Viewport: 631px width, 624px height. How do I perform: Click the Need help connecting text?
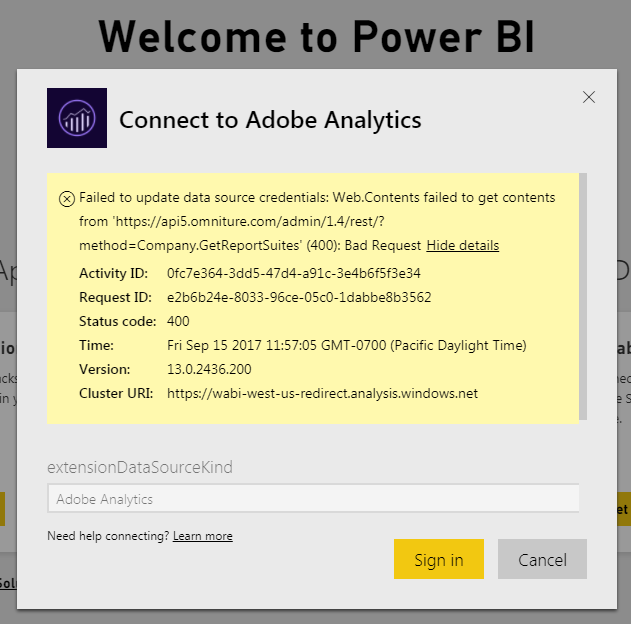(108, 537)
